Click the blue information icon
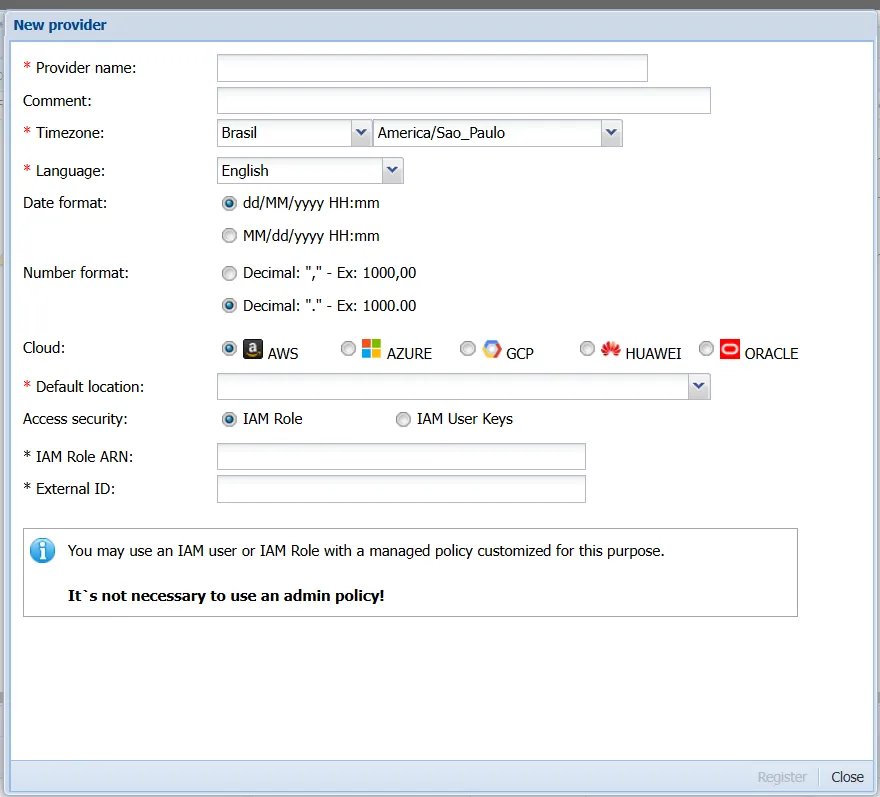Image resolution: width=880 pixels, height=797 pixels. pyautogui.click(x=43, y=550)
